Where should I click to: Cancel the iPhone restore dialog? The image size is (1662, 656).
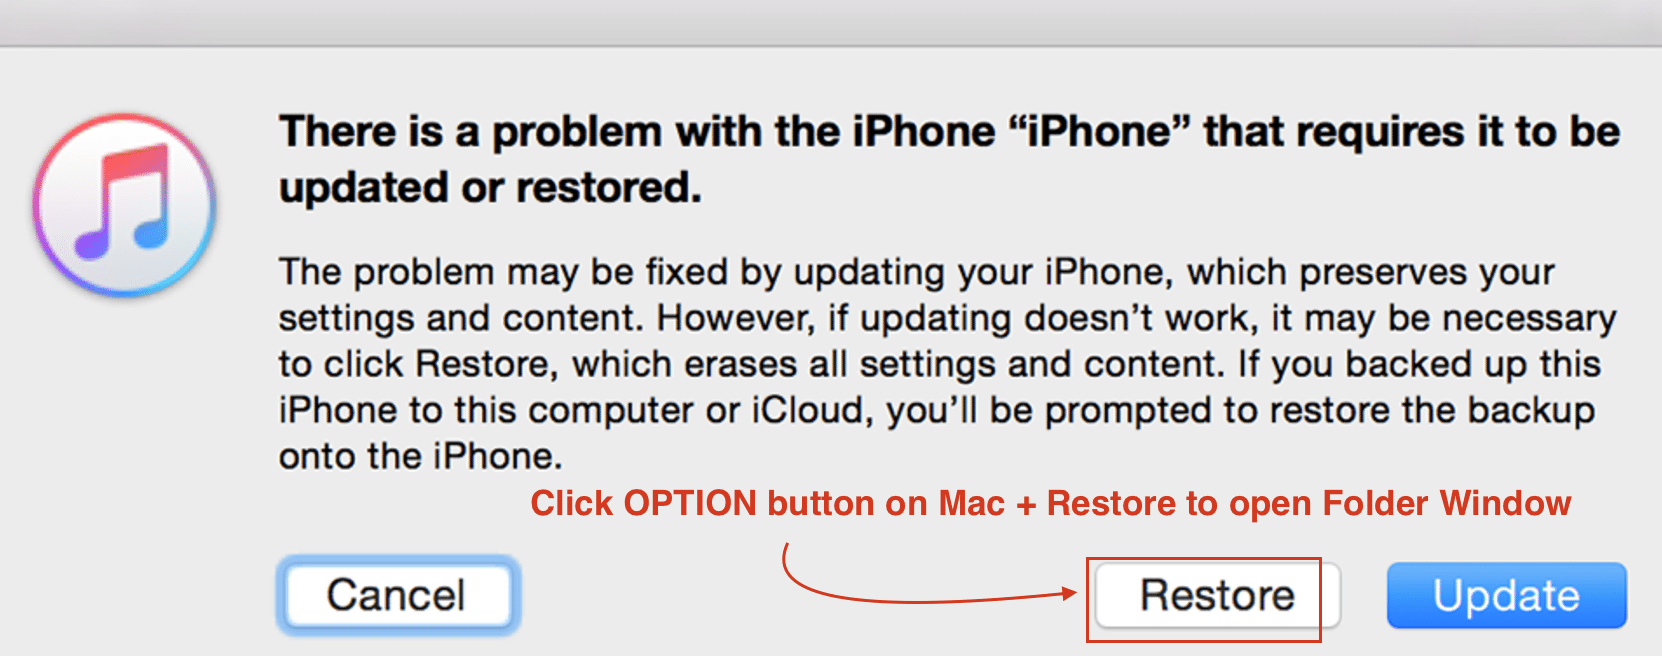point(398,595)
